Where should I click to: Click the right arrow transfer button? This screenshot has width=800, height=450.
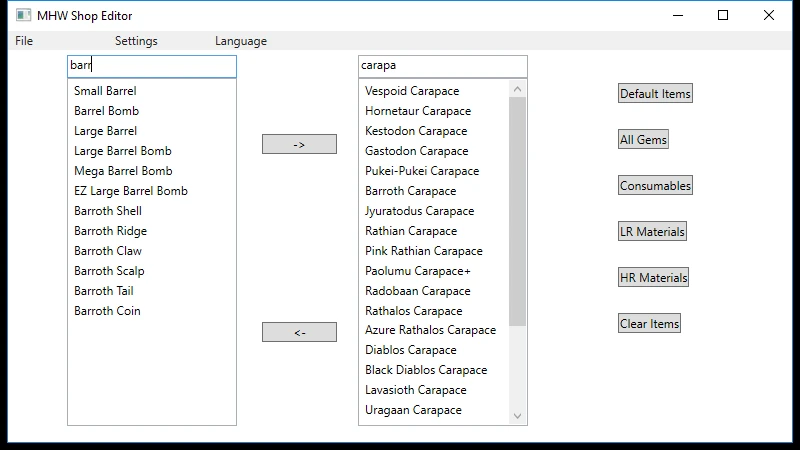(x=299, y=144)
